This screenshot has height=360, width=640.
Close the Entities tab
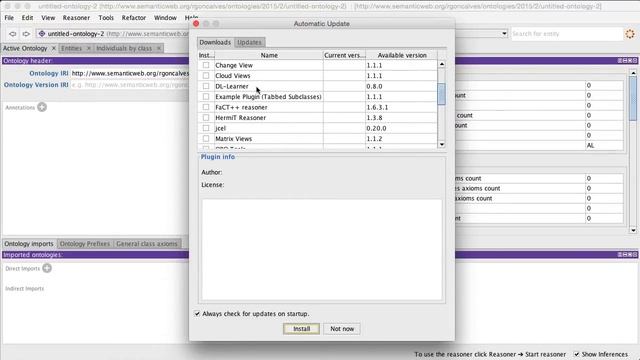point(89,48)
